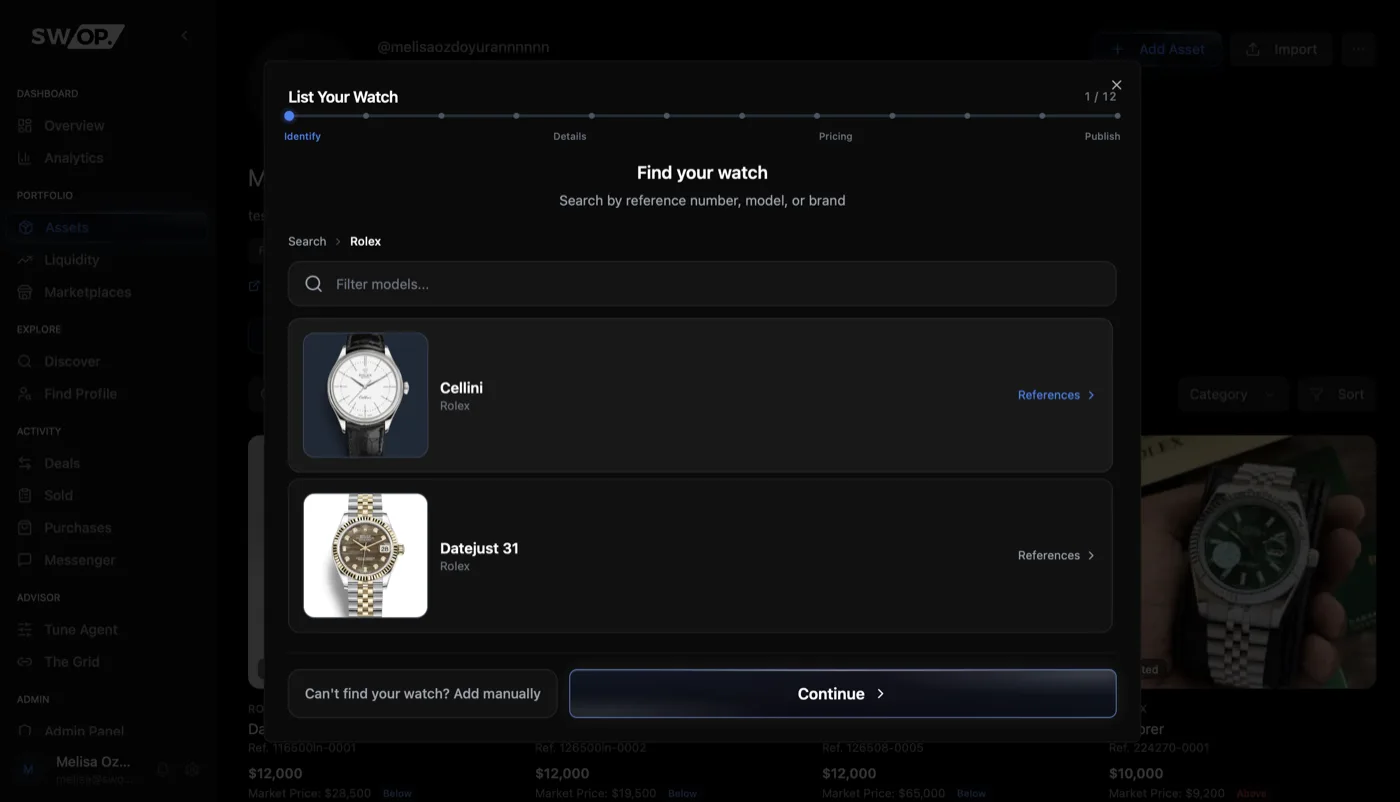Collapse the sidebar with the chevron

(x=184, y=36)
